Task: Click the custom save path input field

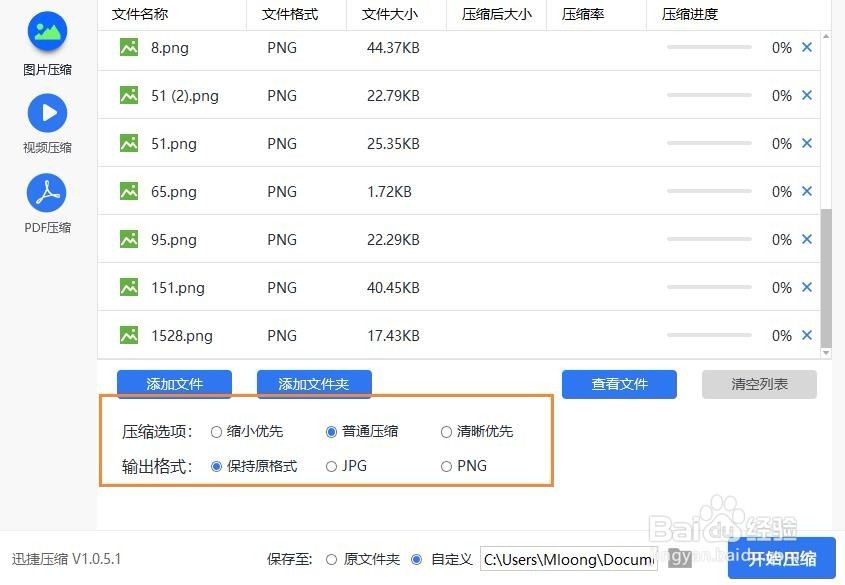Action: tap(567, 559)
